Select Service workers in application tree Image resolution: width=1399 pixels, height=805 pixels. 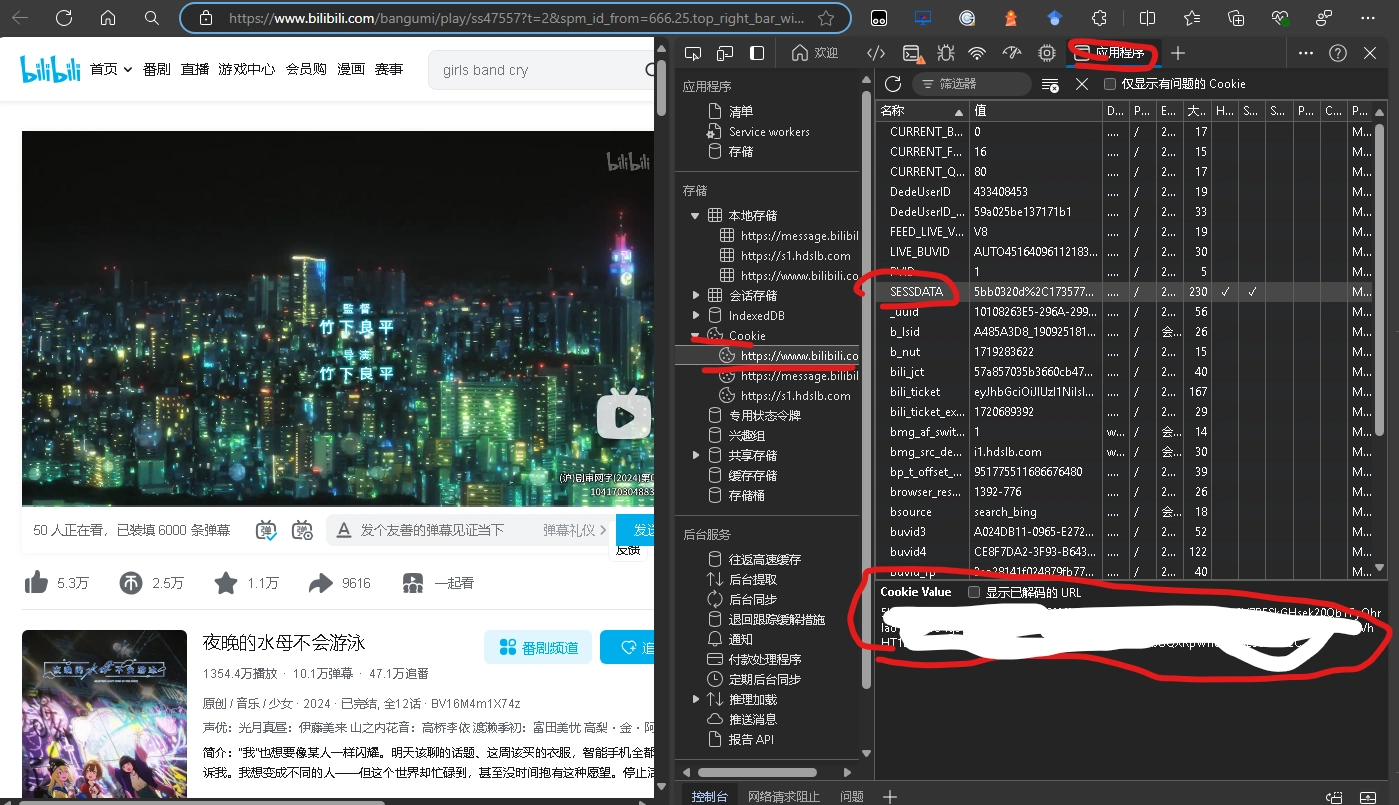click(x=769, y=132)
